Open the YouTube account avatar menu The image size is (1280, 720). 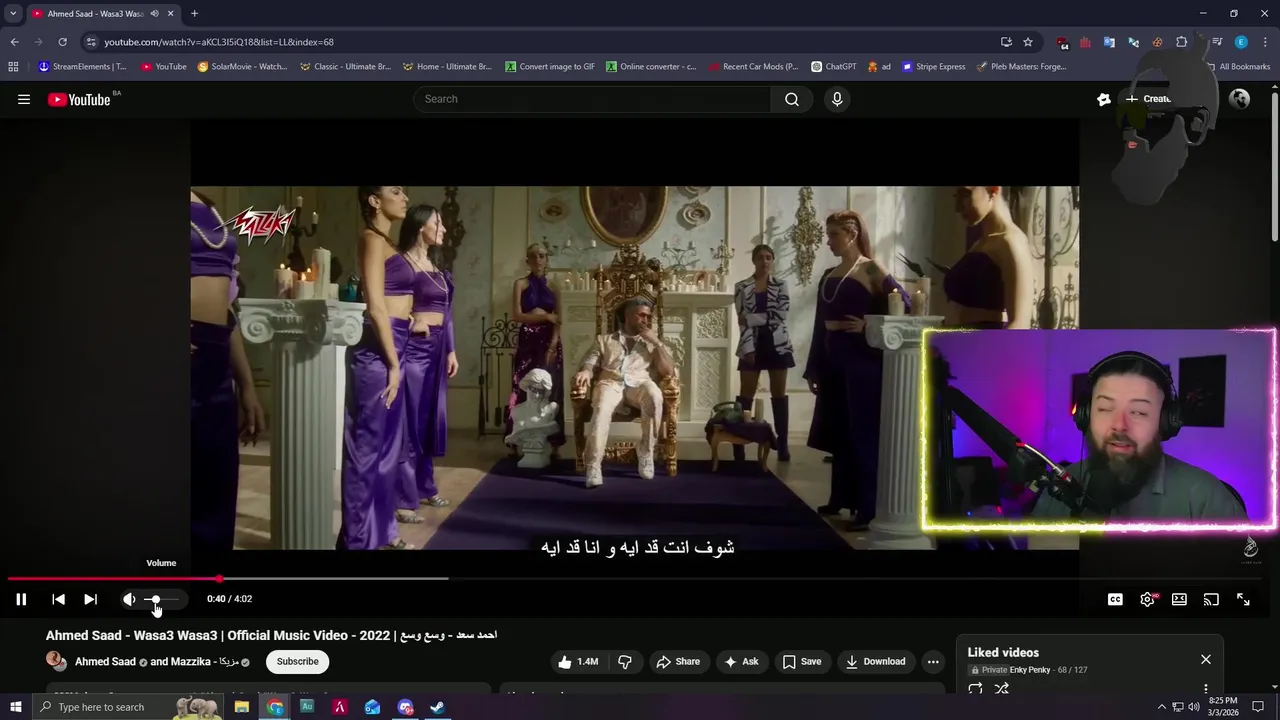coord(1239,99)
